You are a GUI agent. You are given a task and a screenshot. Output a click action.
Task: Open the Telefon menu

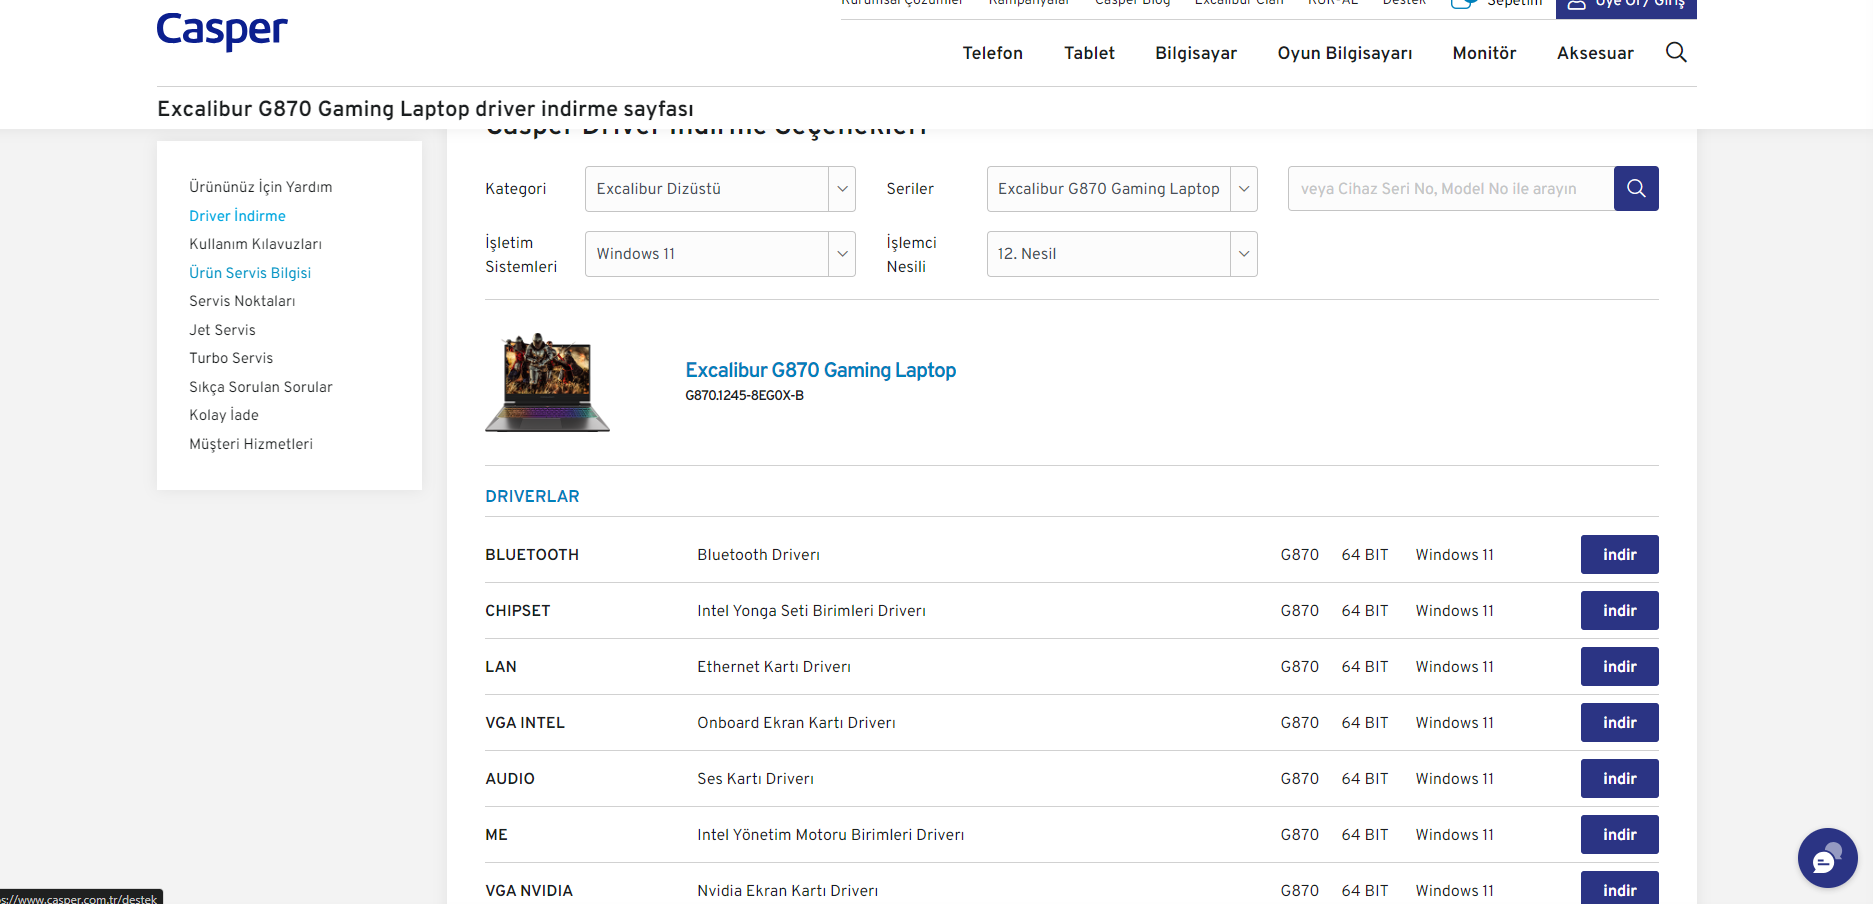coord(993,53)
